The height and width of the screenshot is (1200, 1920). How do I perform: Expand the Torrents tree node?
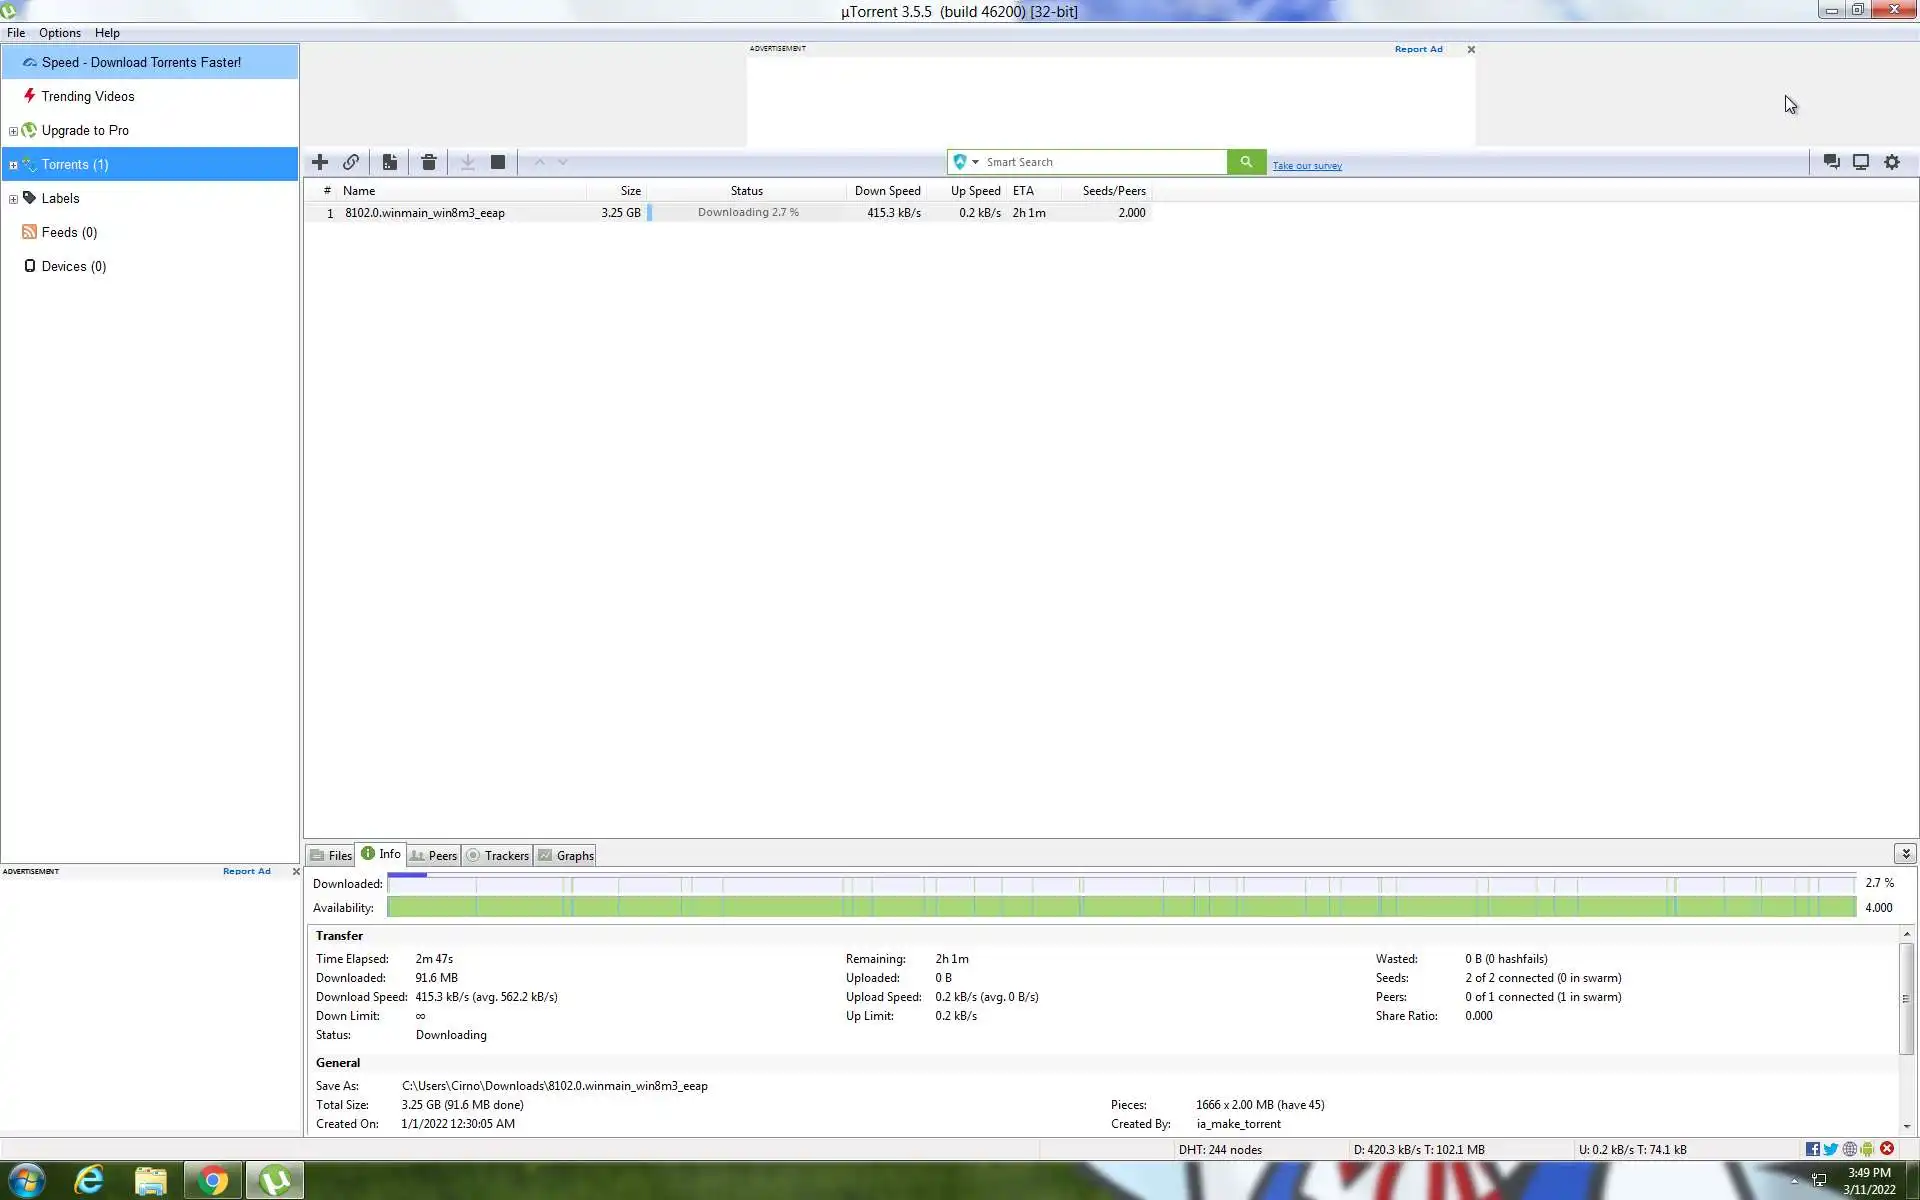coord(13,165)
